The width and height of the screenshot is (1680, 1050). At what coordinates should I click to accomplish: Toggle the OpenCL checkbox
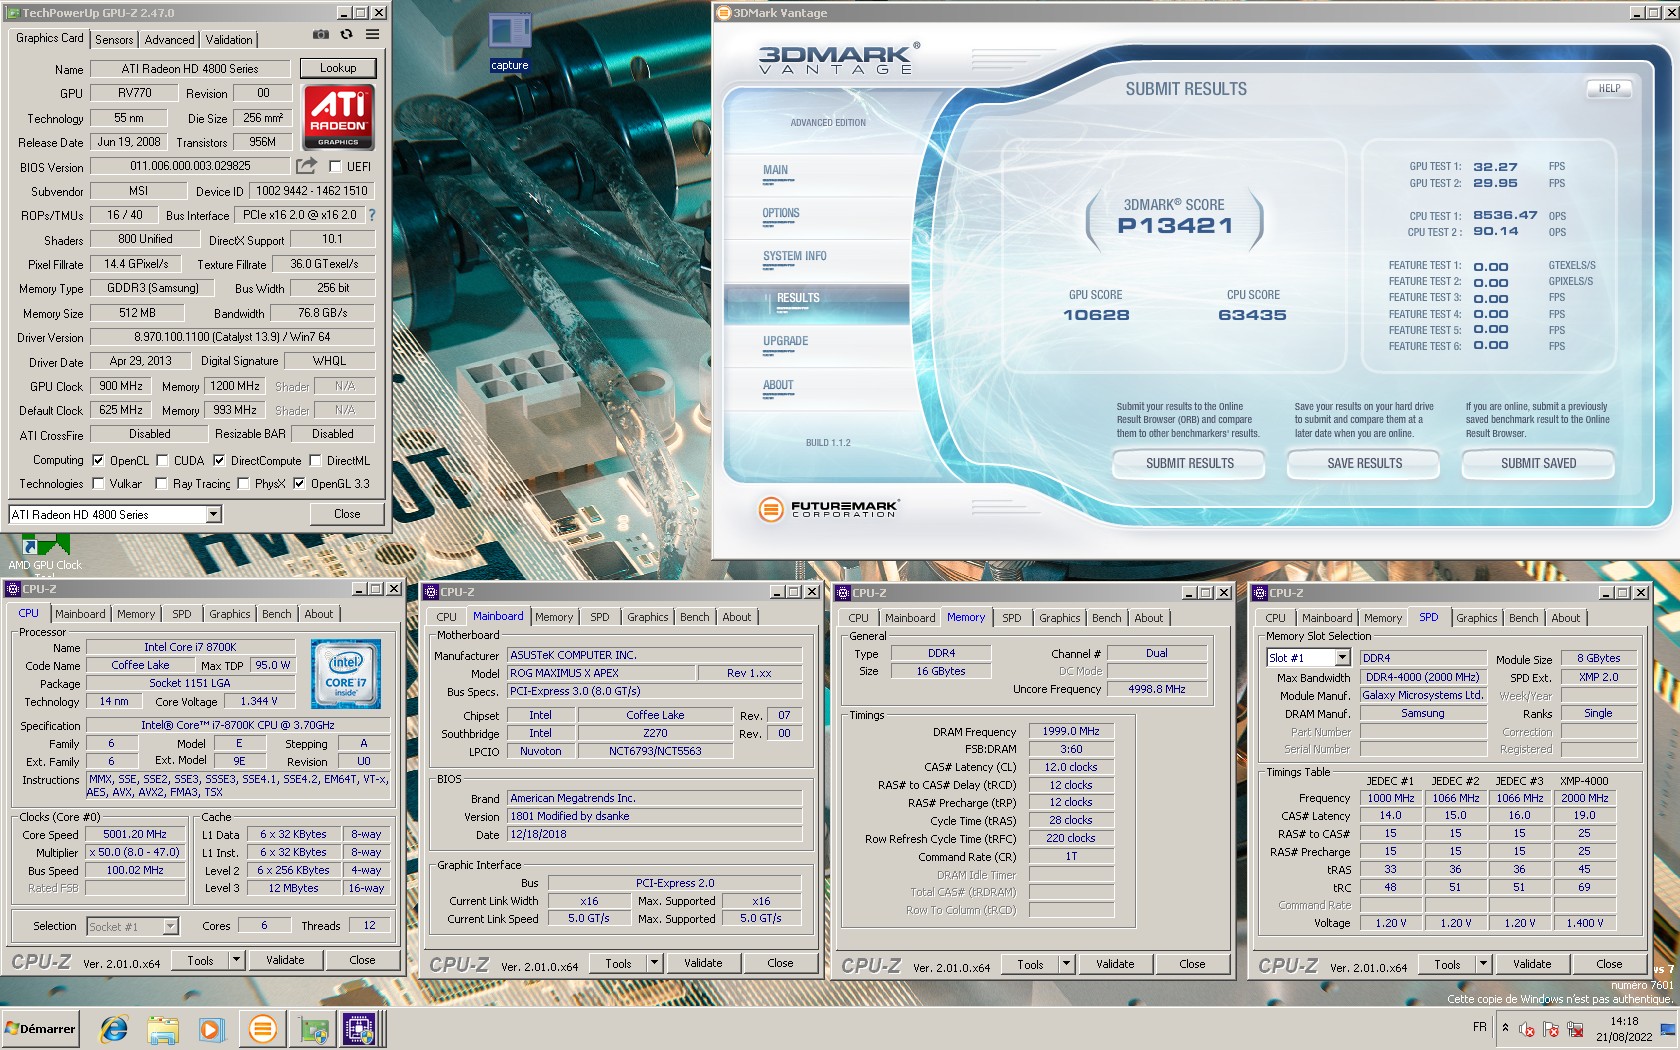(98, 461)
